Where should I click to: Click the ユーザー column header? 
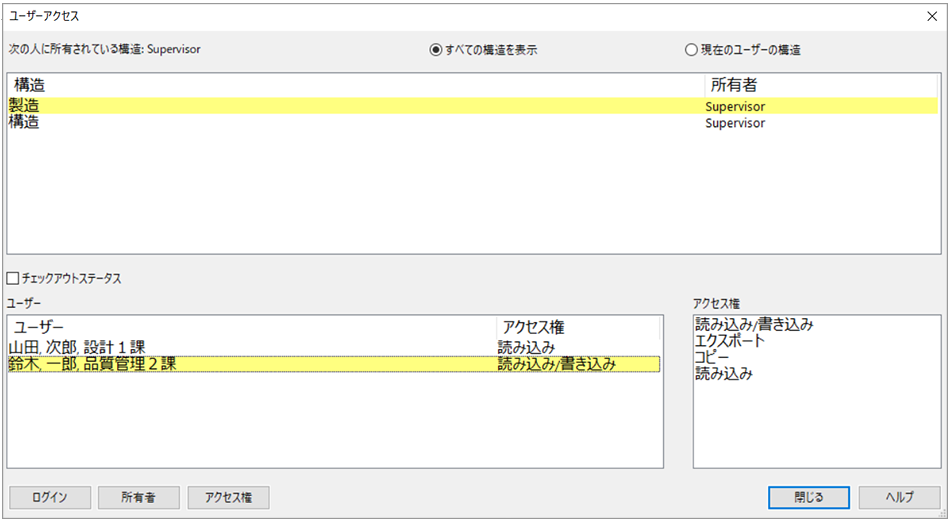coord(252,328)
